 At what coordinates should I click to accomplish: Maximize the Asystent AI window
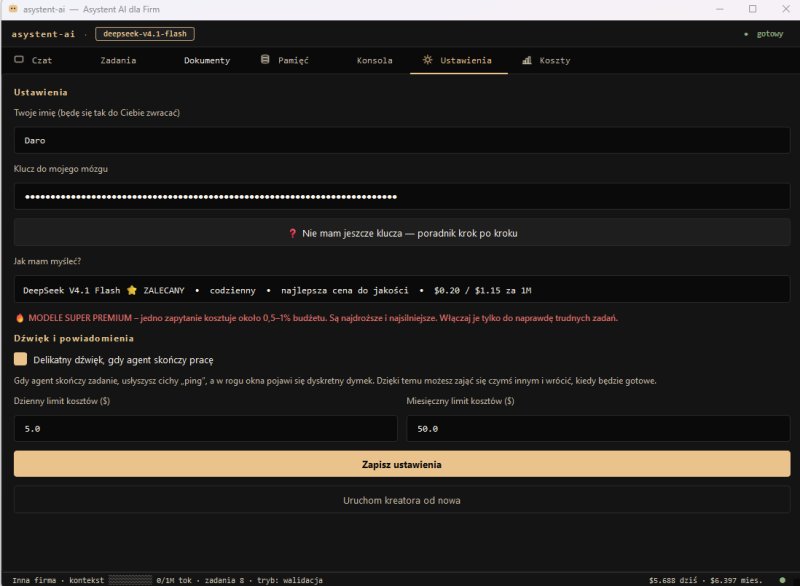coord(753,9)
